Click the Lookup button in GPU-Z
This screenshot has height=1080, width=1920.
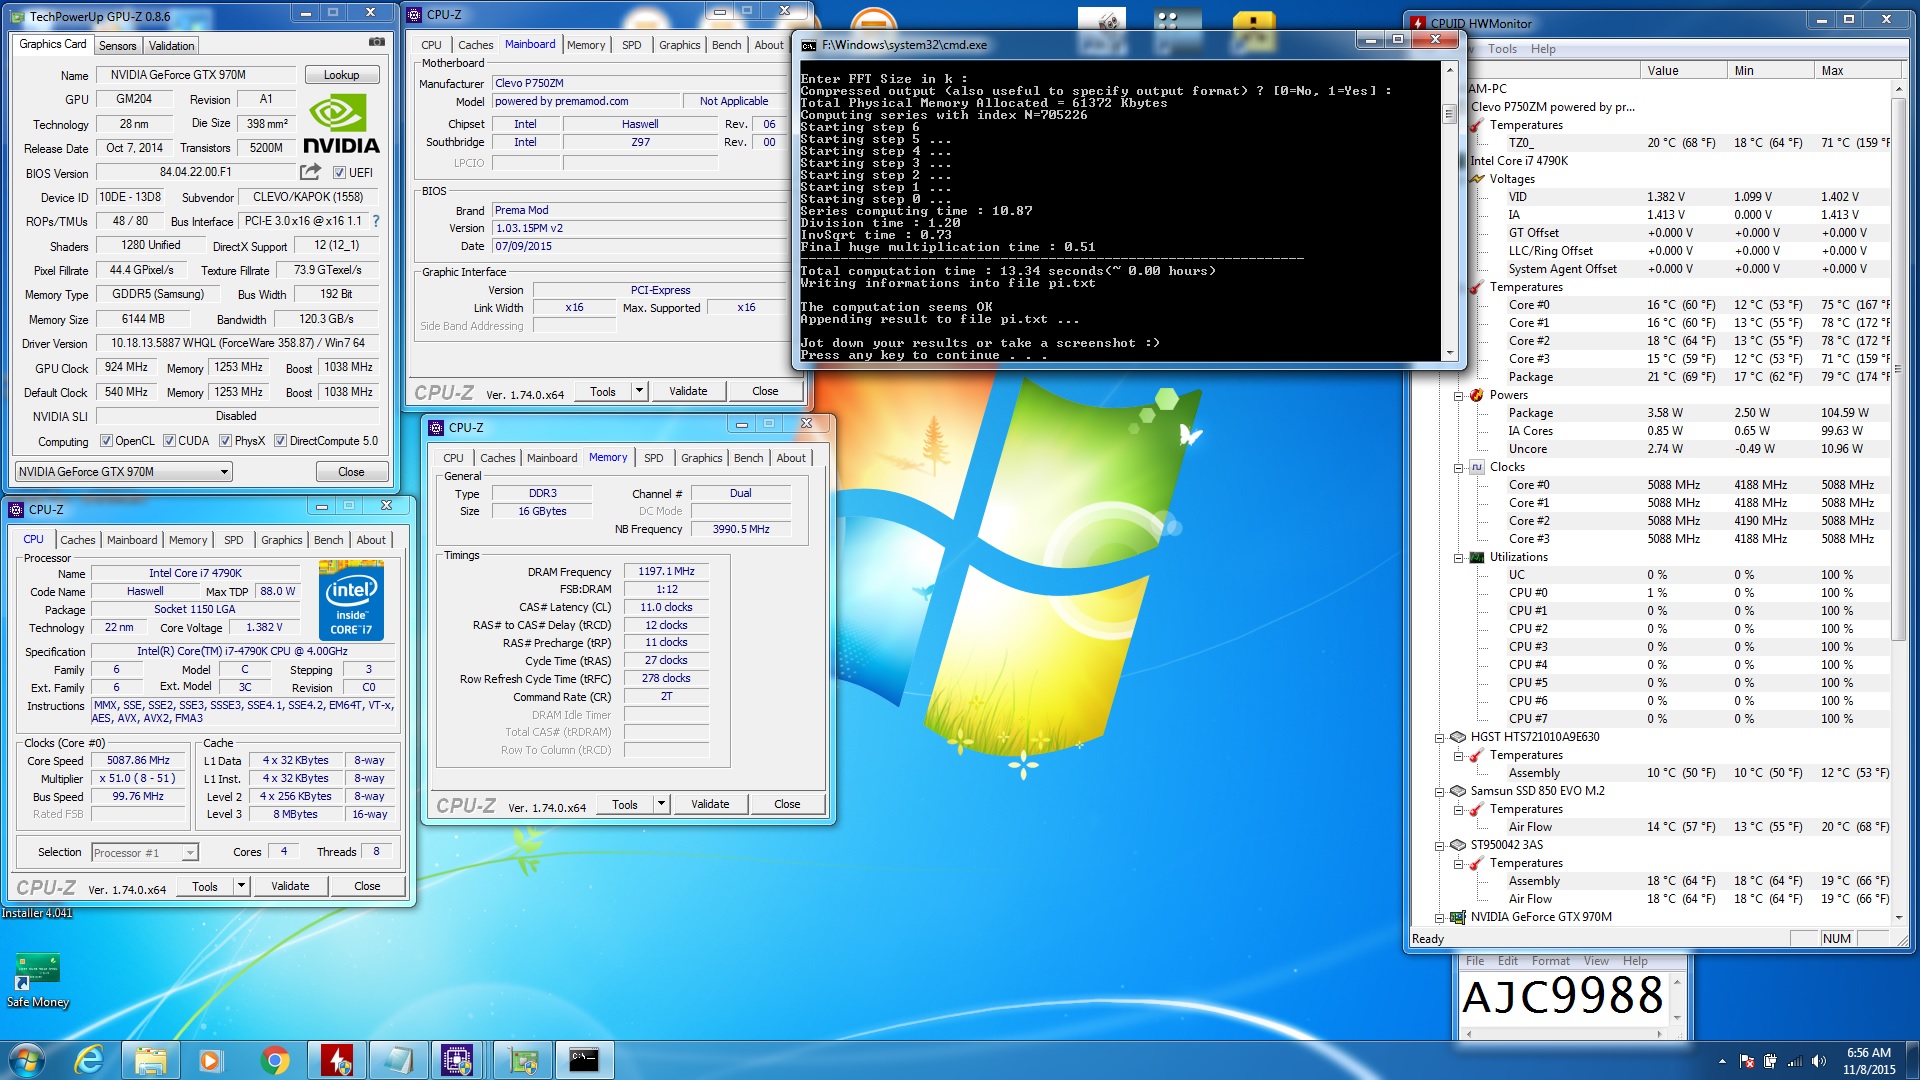pos(341,75)
